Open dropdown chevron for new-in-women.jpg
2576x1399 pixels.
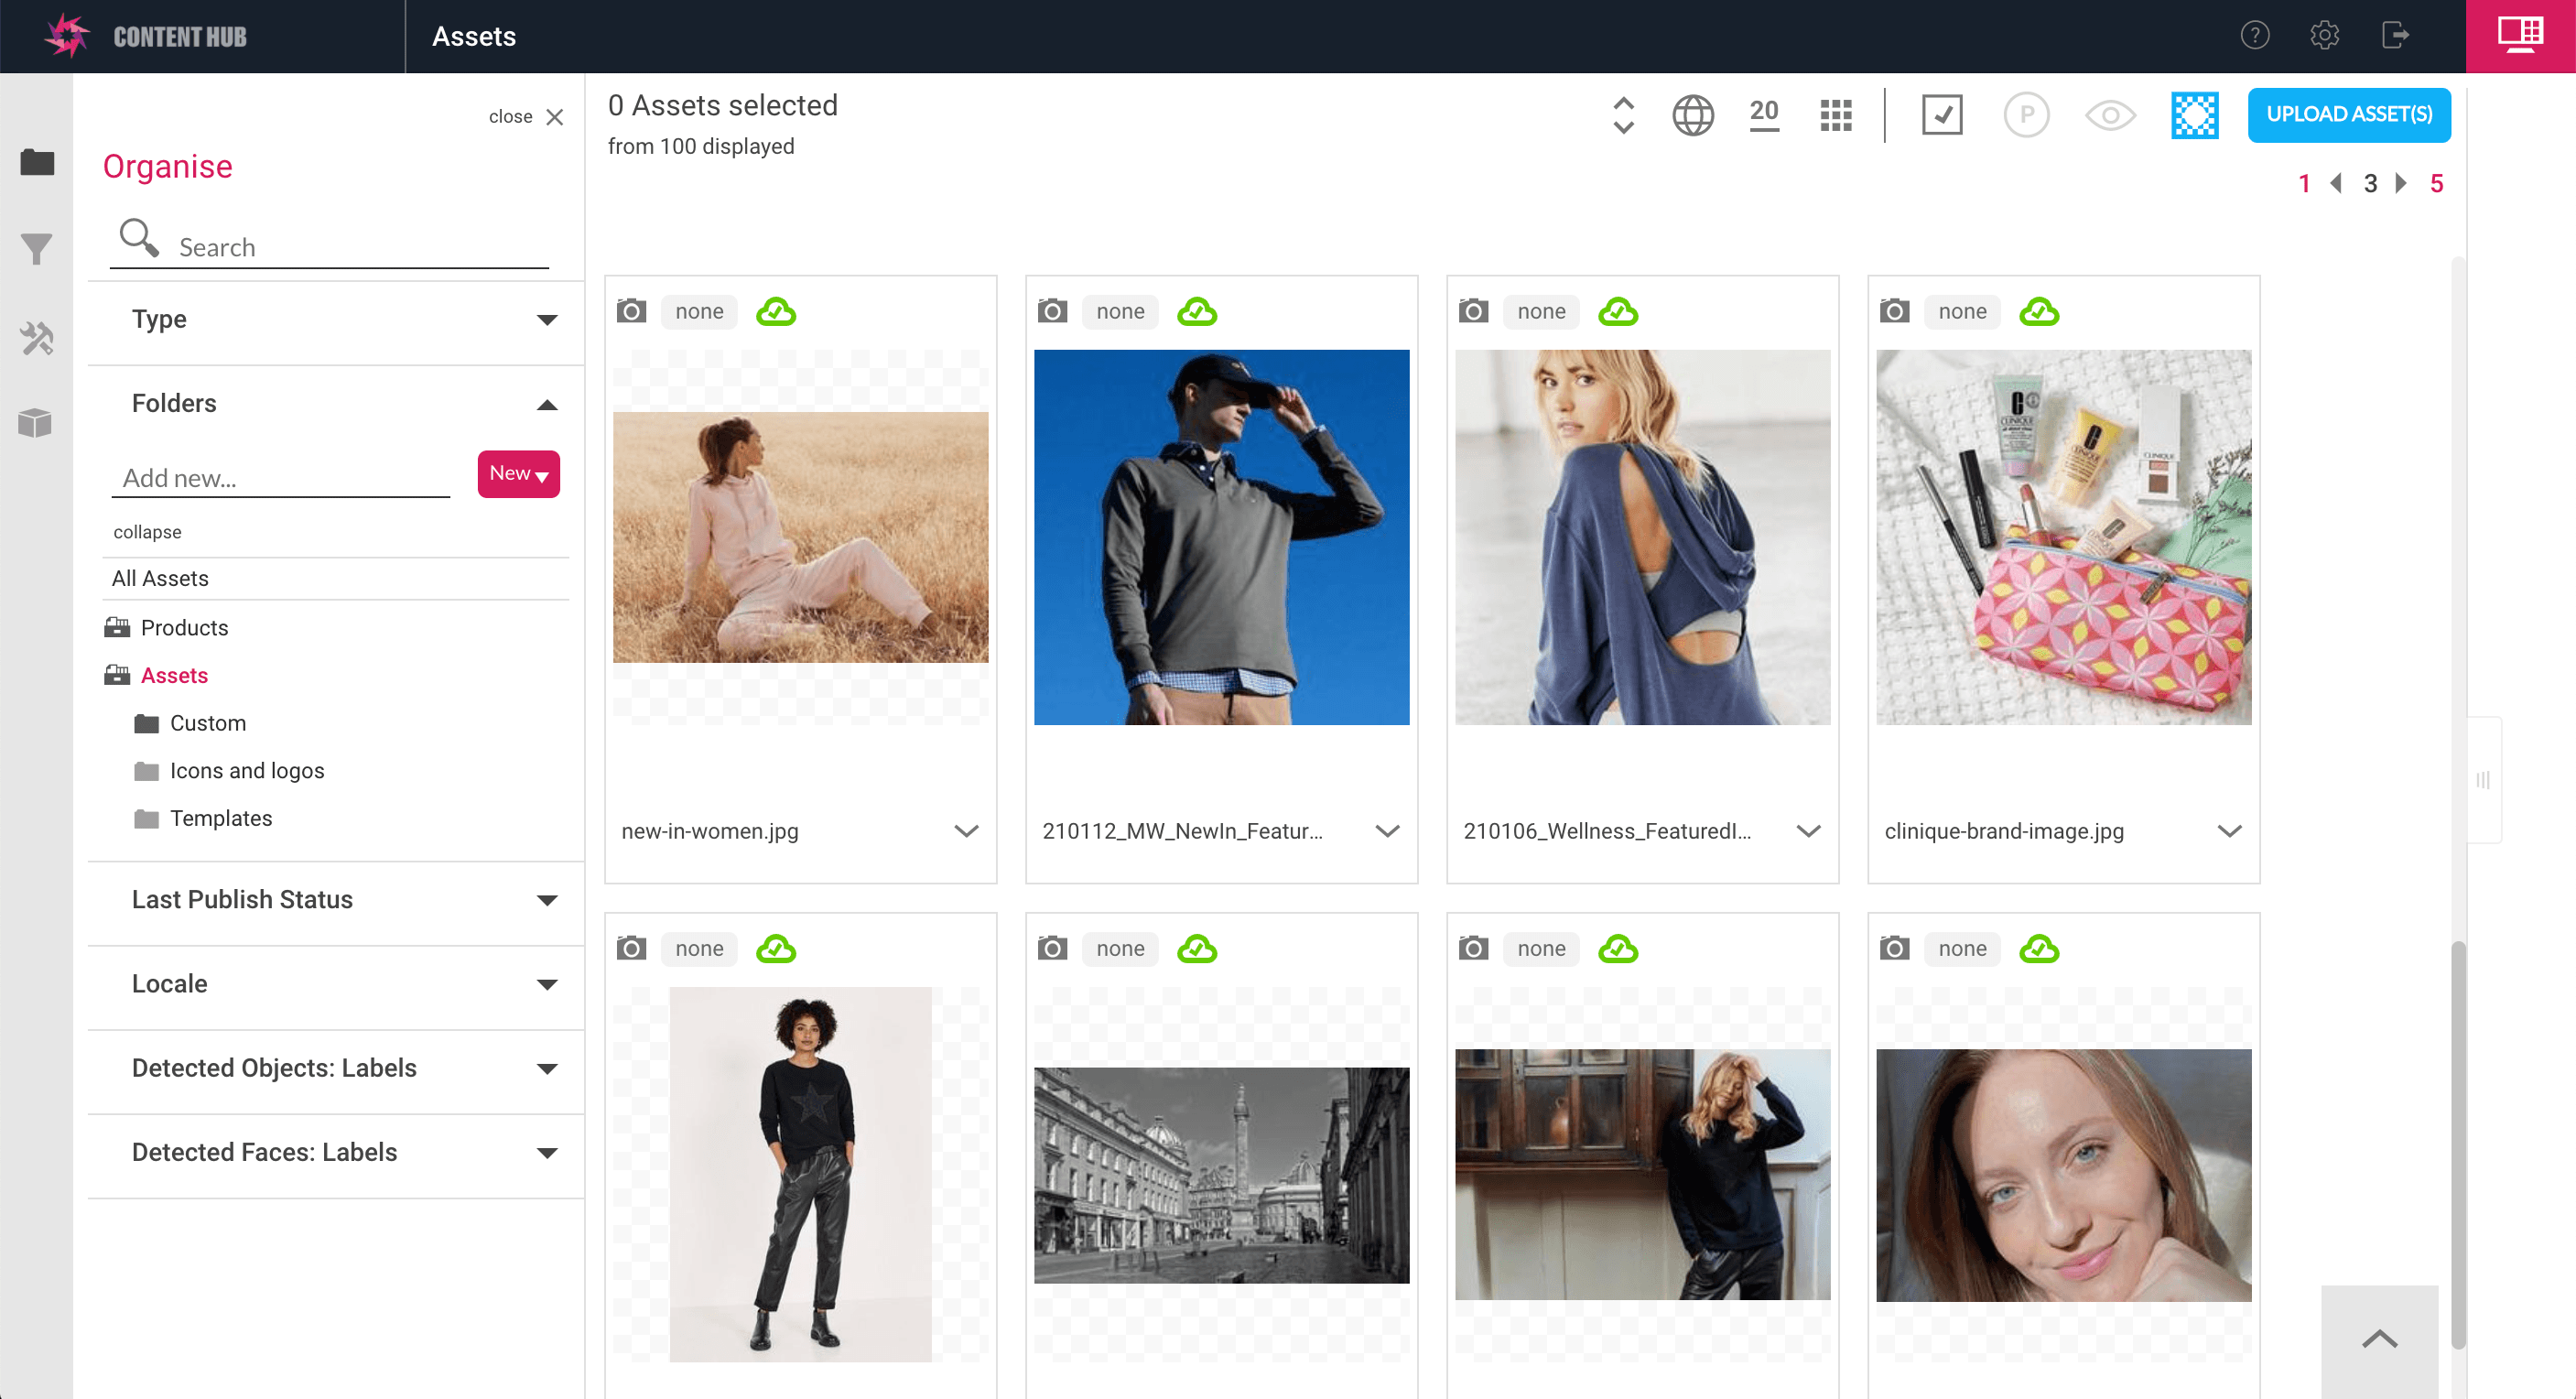coord(965,831)
